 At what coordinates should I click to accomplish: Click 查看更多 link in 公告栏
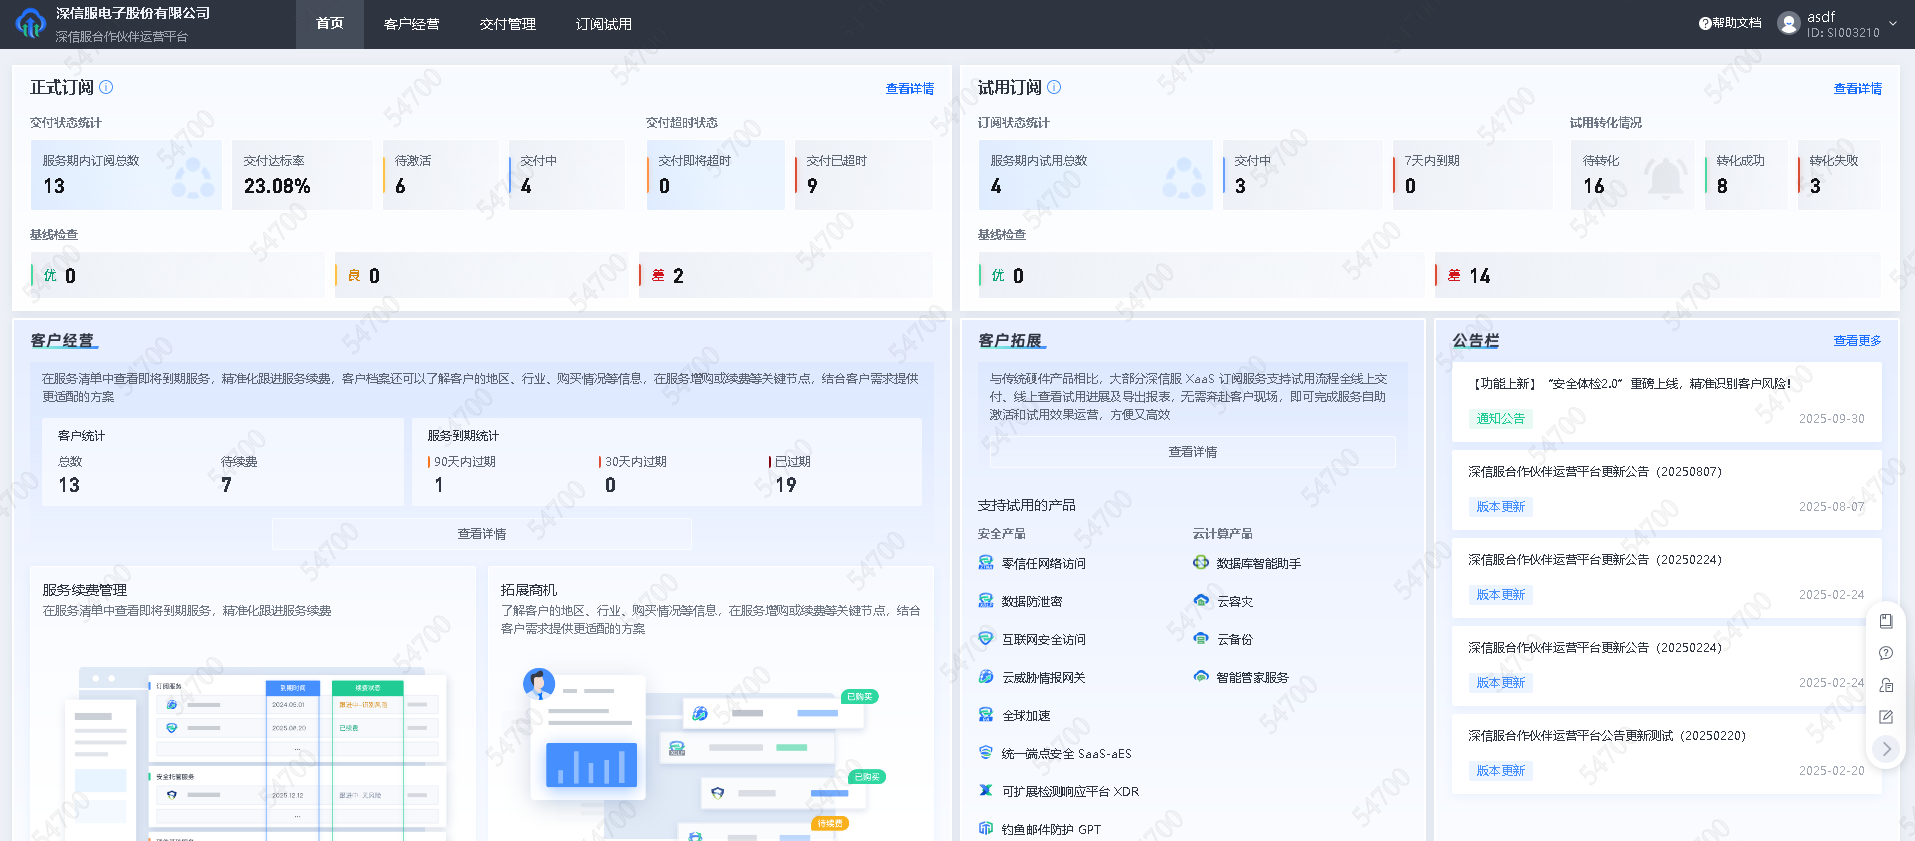point(1857,341)
